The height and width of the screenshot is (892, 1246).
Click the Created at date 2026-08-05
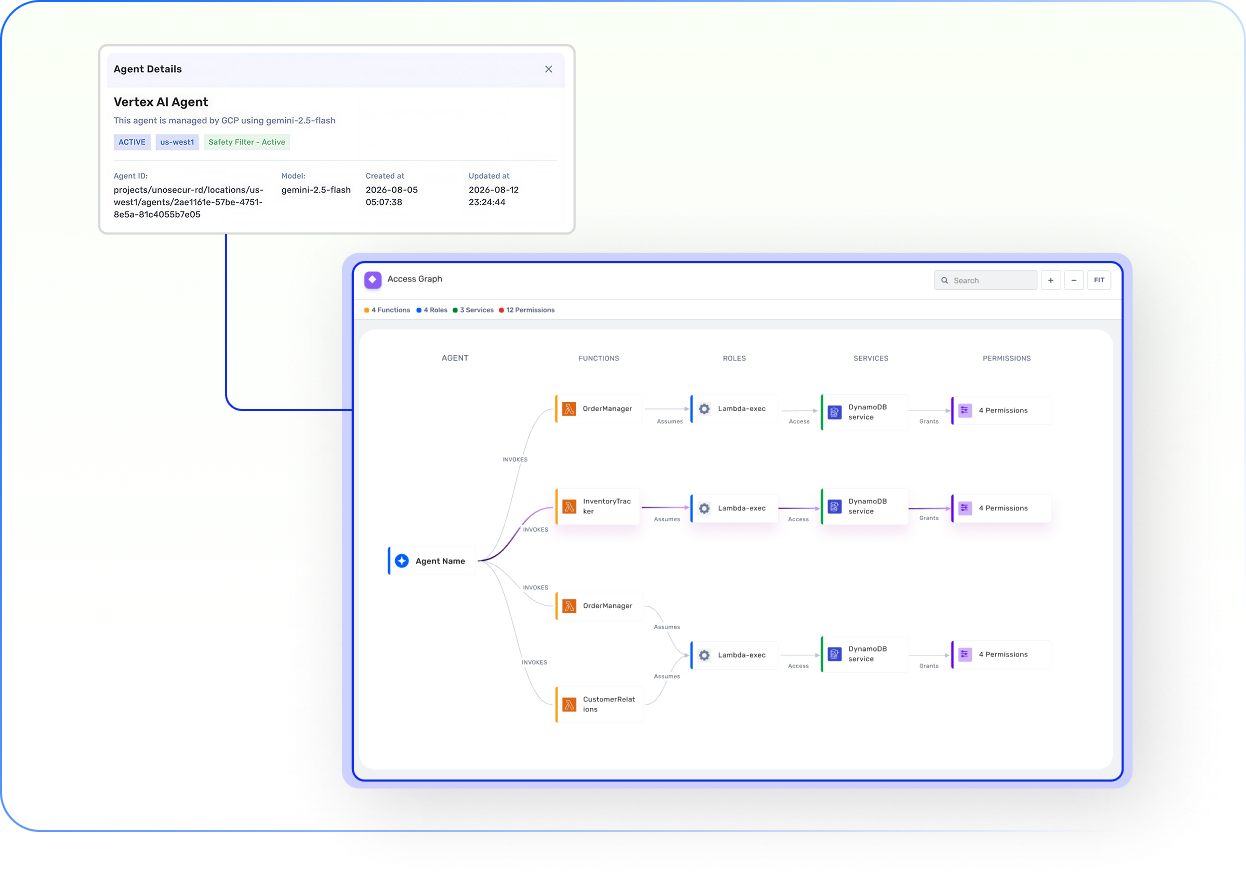pos(392,190)
